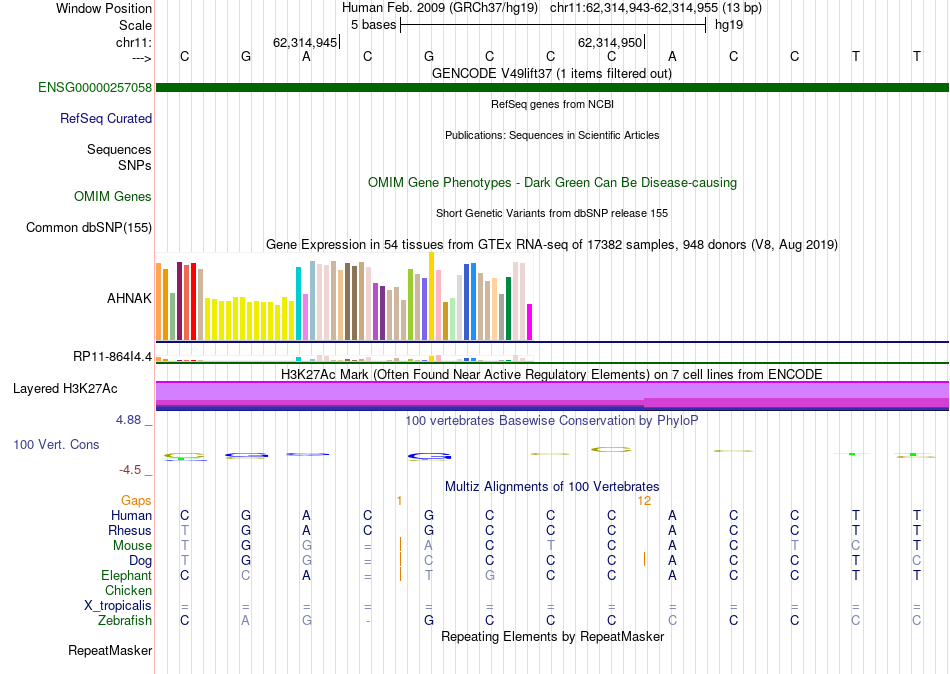Click the SNPs track label
Viewport: 950px width, 674px height.
point(135,165)
